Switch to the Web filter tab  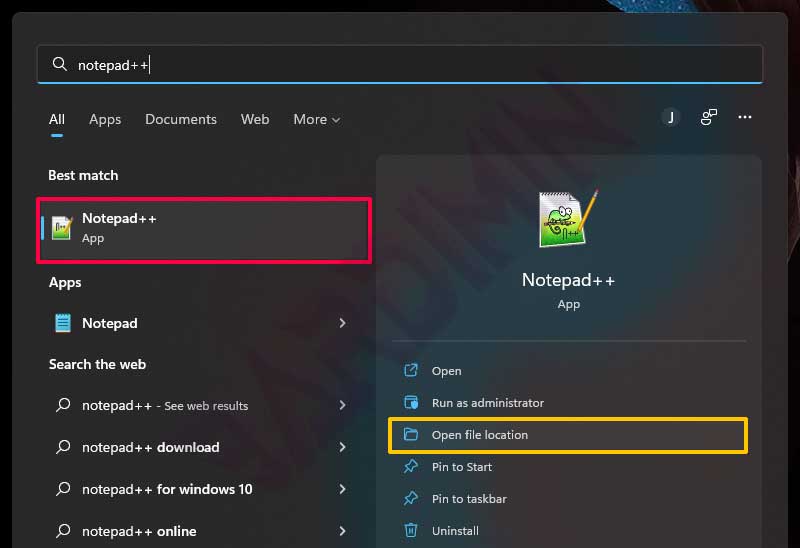coord(255,119)
